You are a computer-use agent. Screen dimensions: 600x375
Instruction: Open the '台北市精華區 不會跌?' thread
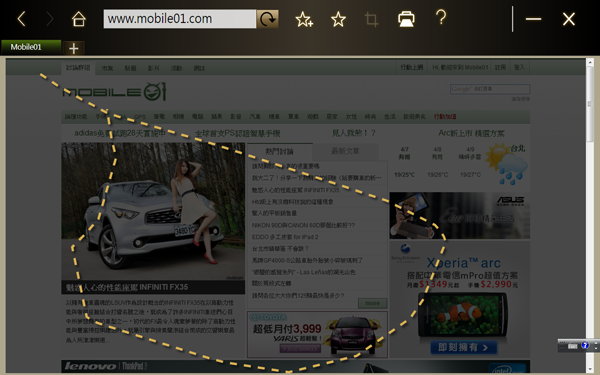pyautogui.click(x=280, y=249)
